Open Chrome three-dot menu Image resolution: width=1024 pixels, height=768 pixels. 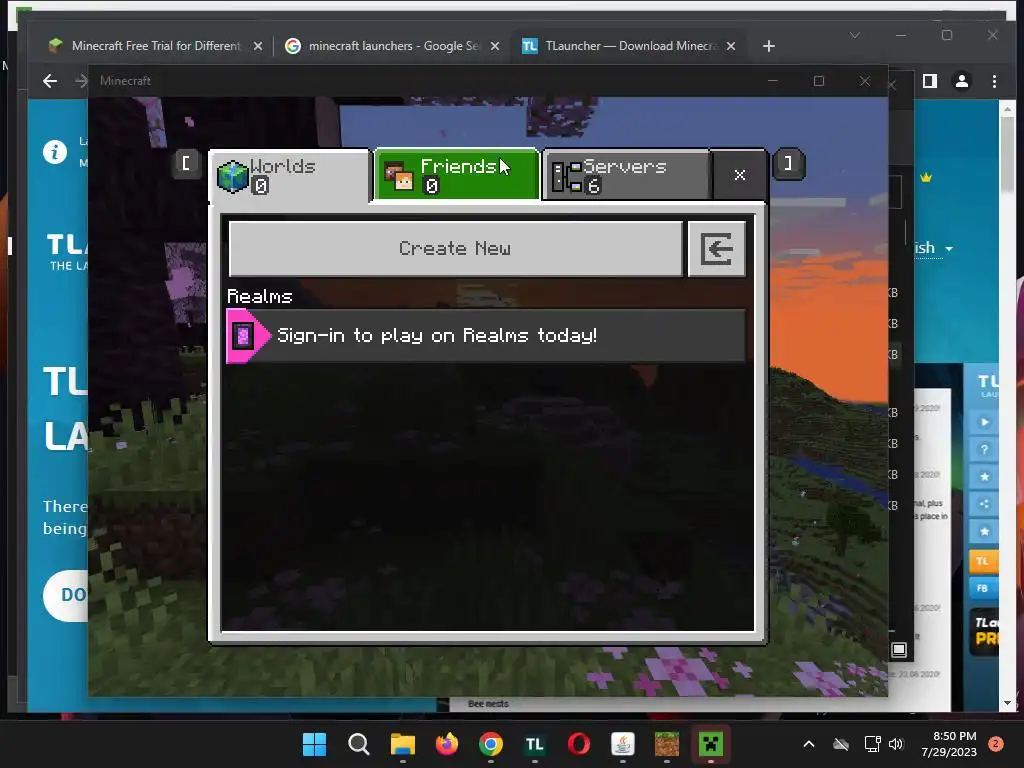click(994, 81)
